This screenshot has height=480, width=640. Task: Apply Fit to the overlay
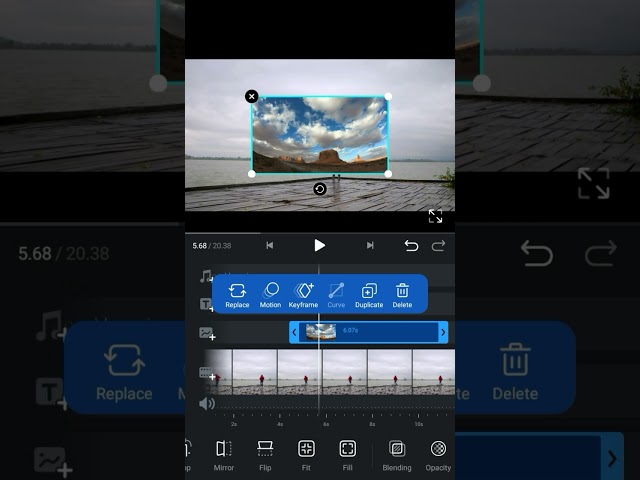pos(306,456)
